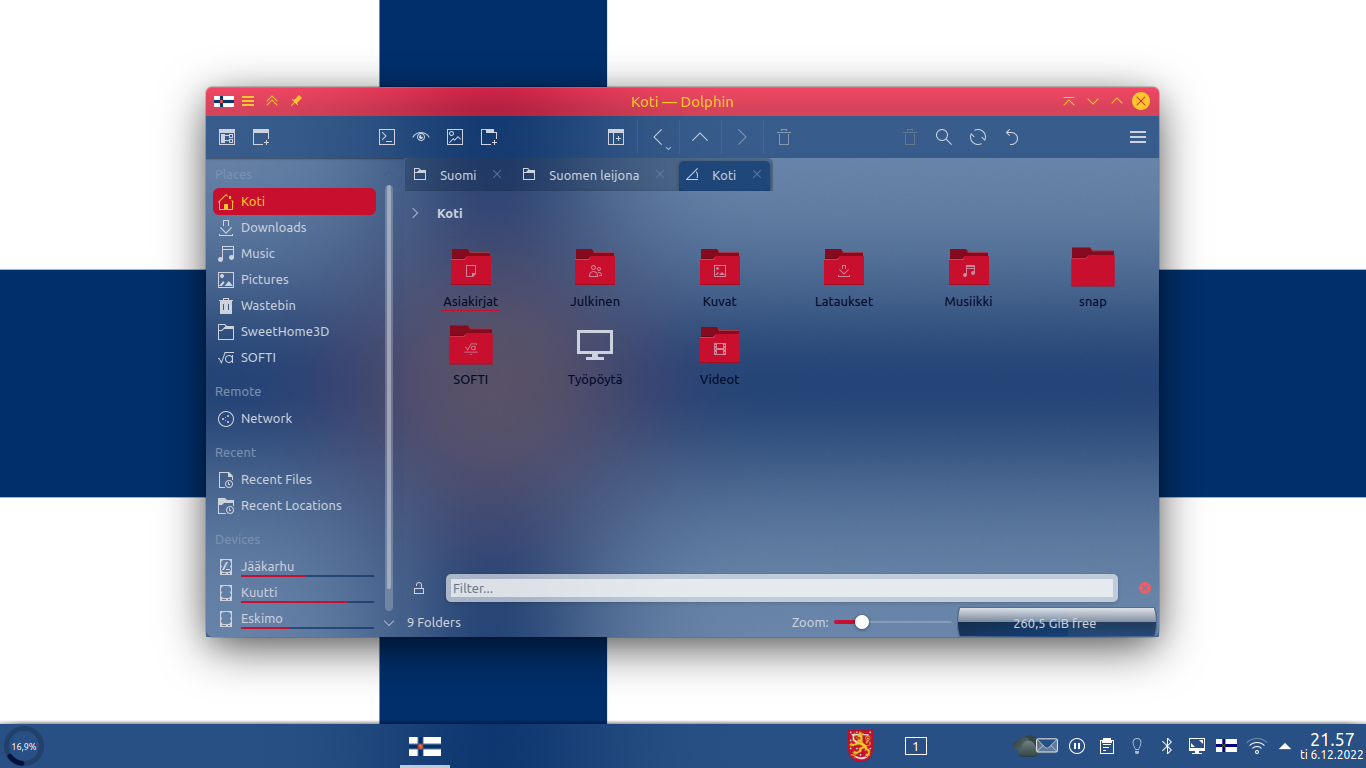Close the Suomi tab

(x=497, y=174)
